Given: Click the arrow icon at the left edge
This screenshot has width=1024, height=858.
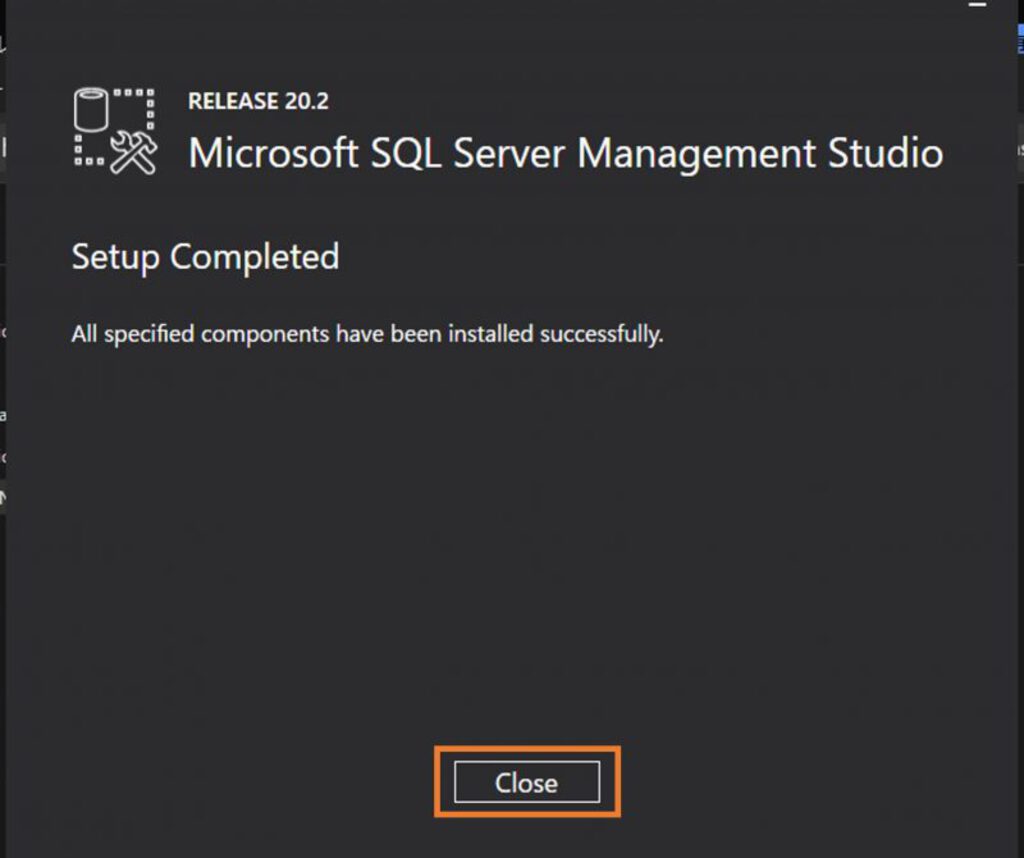Looking at the screenshot, I should click(3, 498).
